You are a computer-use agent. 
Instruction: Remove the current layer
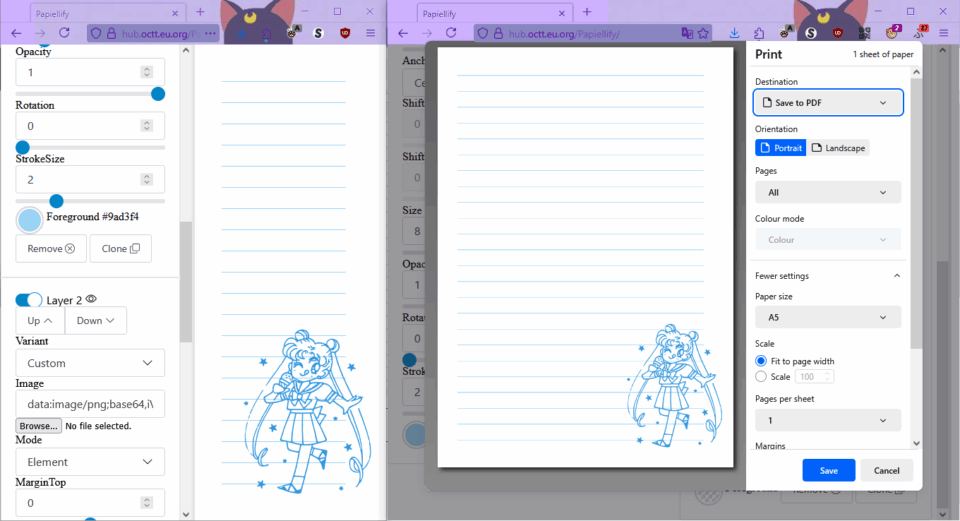click(51, 249)
